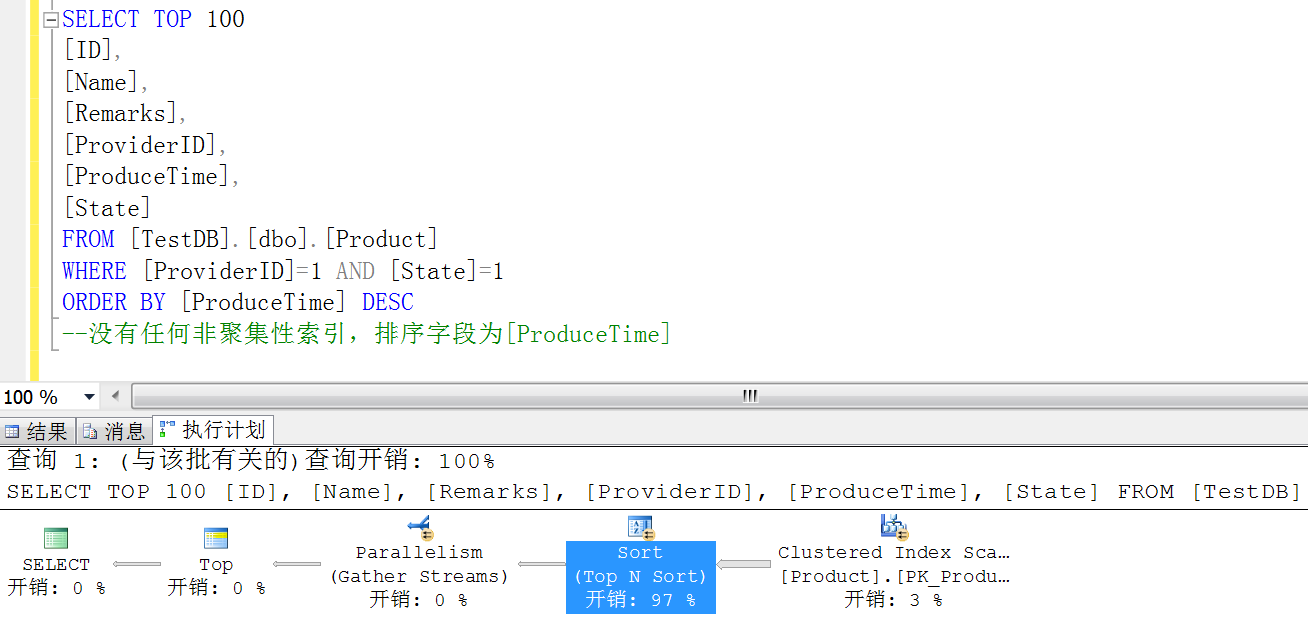Viewport: 1308px width, 626px height.
Task: Click the SELECT operator cost 开销: 0 %
Action: 56,588
